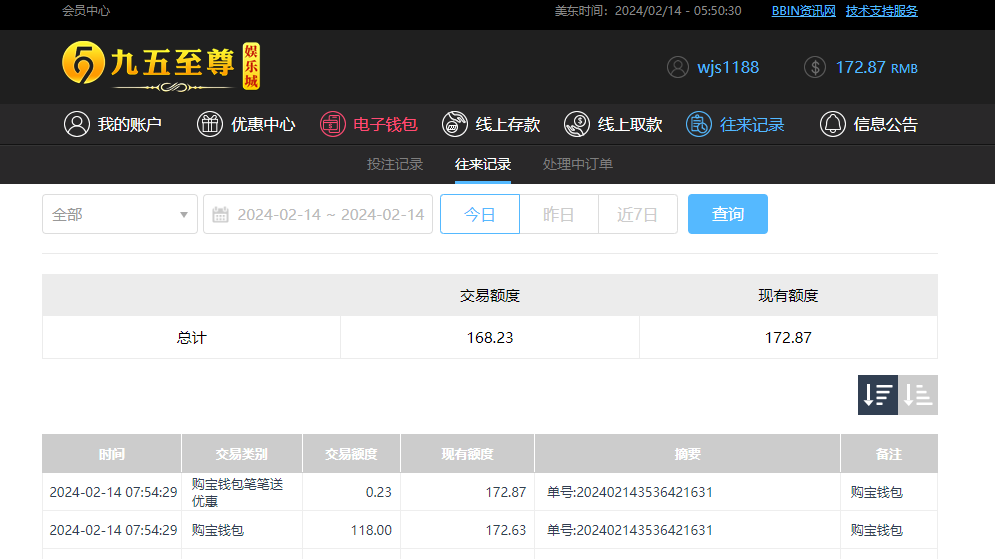995x559 pixels.
Task: Open the BBIN资讯网 link
Action: 803,11
